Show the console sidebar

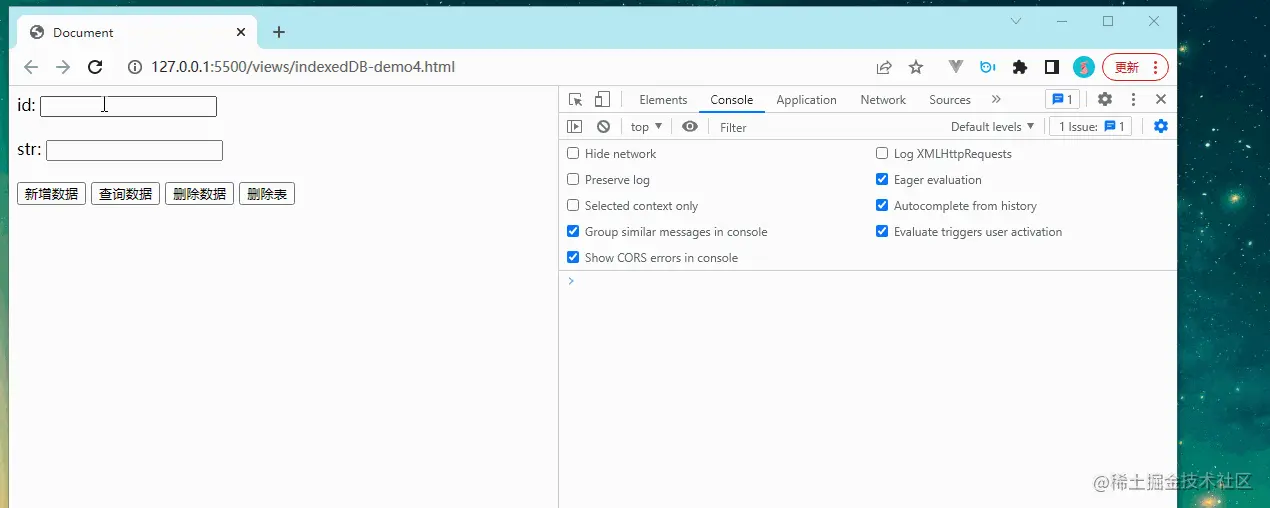pyautogui.click(x=574, y=127)
